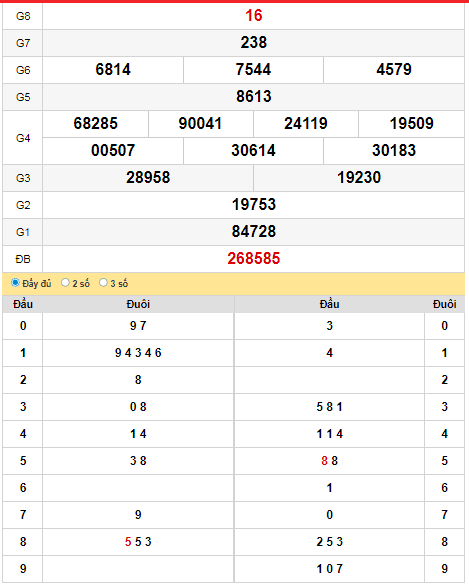Click the G1 result 84728
This screenshot has height=585, width=469.
click(254, 231)
